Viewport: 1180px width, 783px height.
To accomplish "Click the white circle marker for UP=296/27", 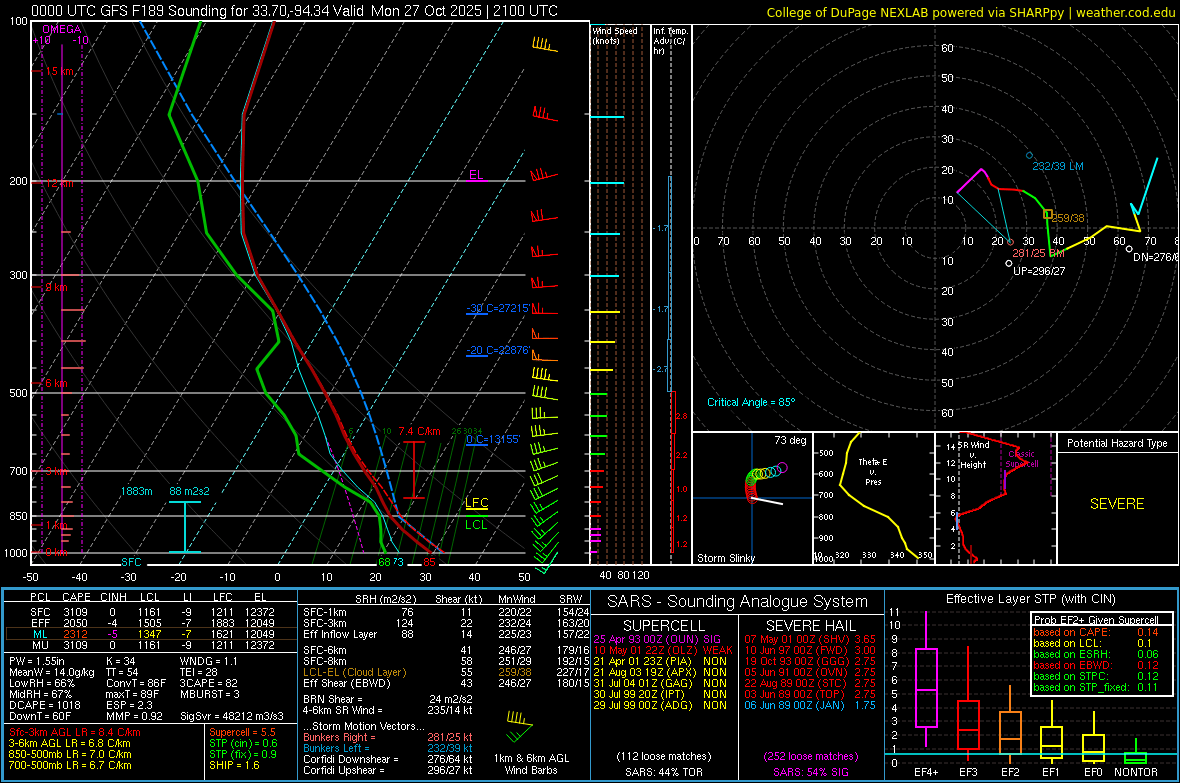I will coord(1009,264).
